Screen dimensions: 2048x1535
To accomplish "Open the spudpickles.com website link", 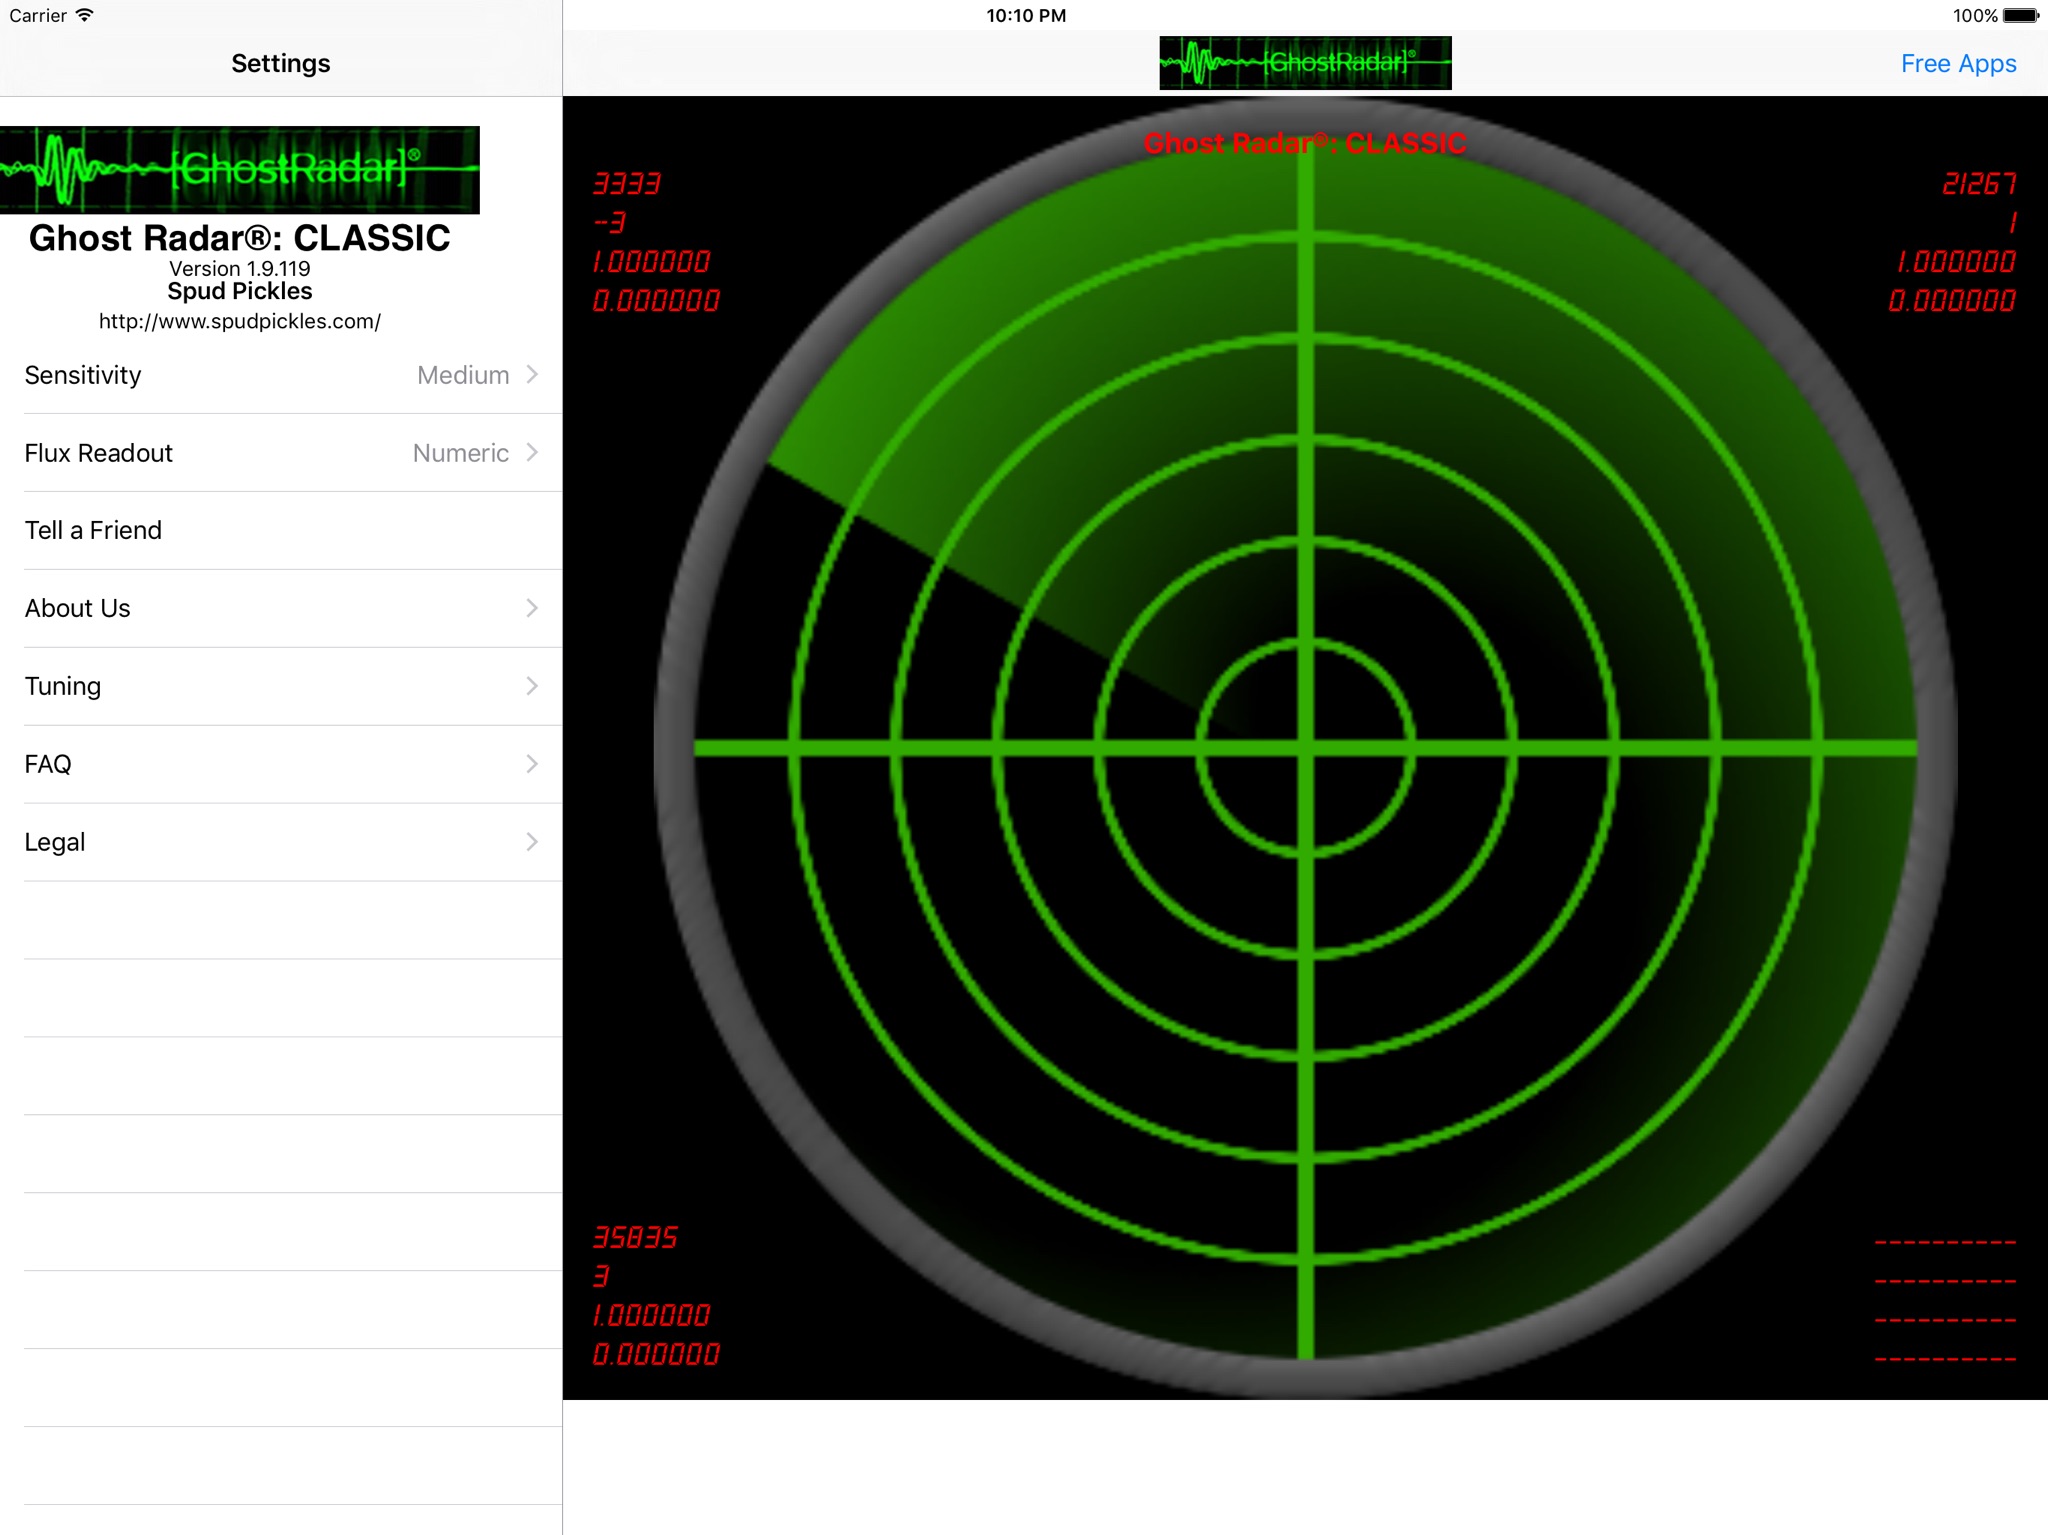I will click(240, 322).
